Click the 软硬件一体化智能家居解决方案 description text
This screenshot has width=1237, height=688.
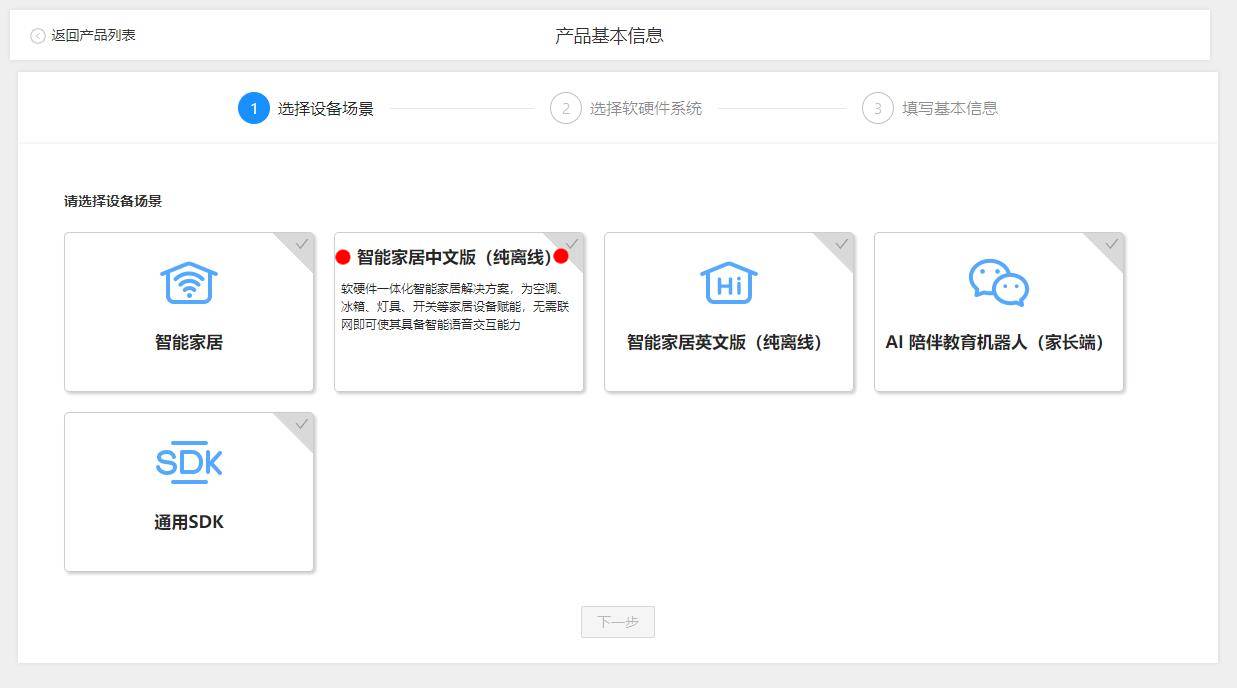456,306
